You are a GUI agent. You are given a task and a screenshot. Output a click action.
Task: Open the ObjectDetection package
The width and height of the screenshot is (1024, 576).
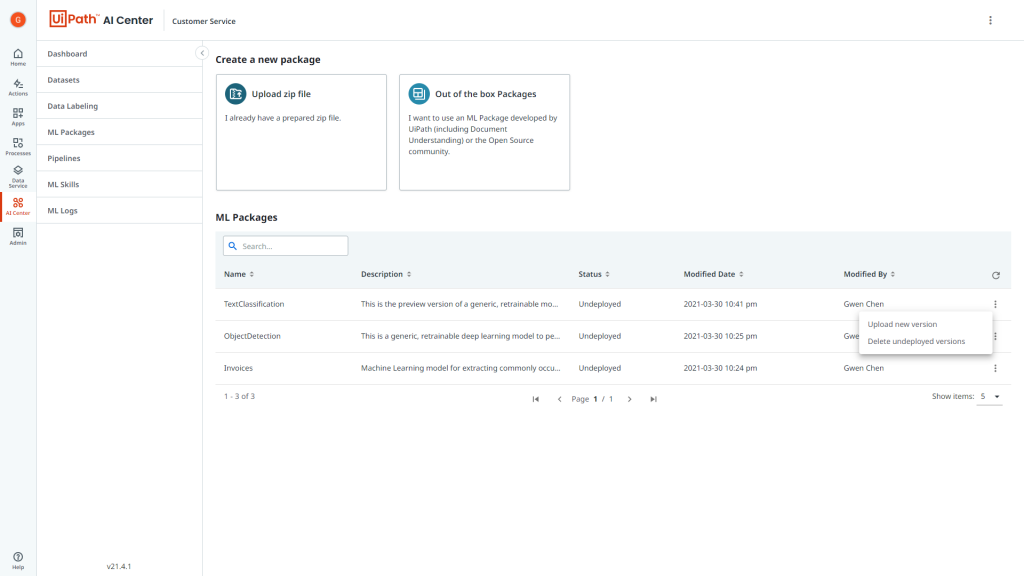(252, 336)
